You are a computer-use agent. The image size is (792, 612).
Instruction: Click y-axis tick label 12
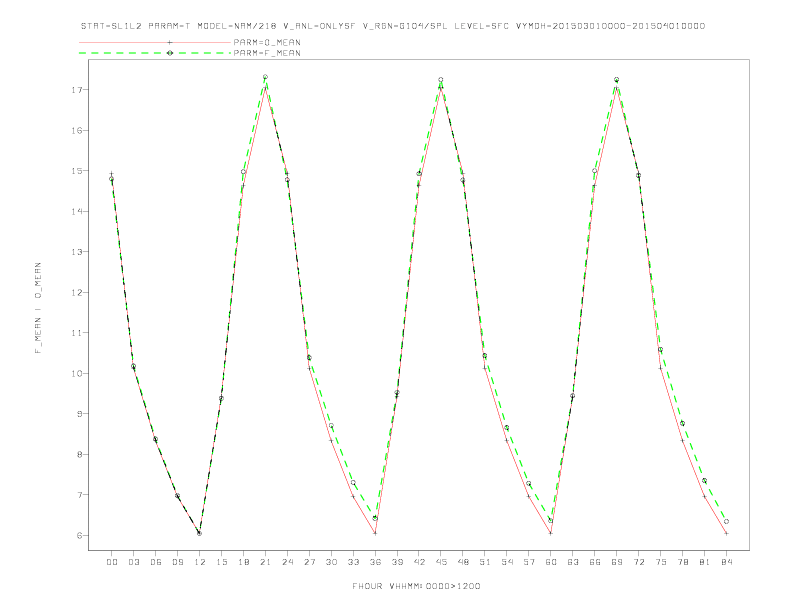(77, 292)
